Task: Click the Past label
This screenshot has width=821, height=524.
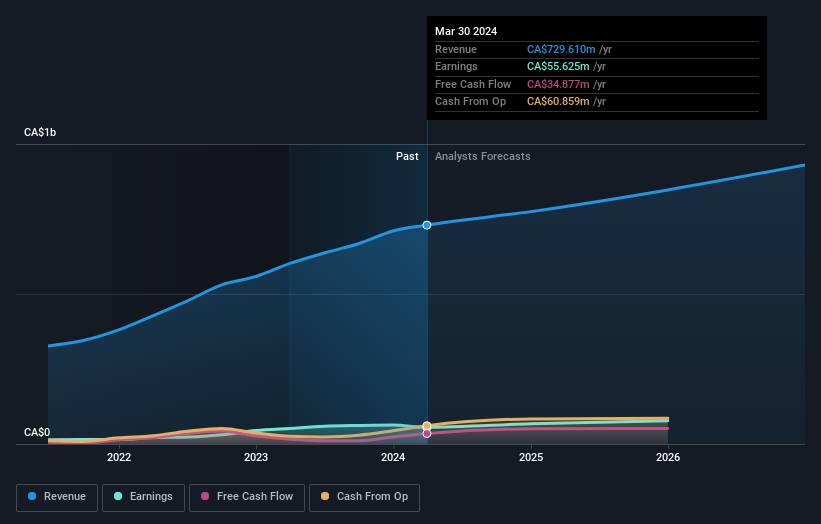Action: point(407,157)
